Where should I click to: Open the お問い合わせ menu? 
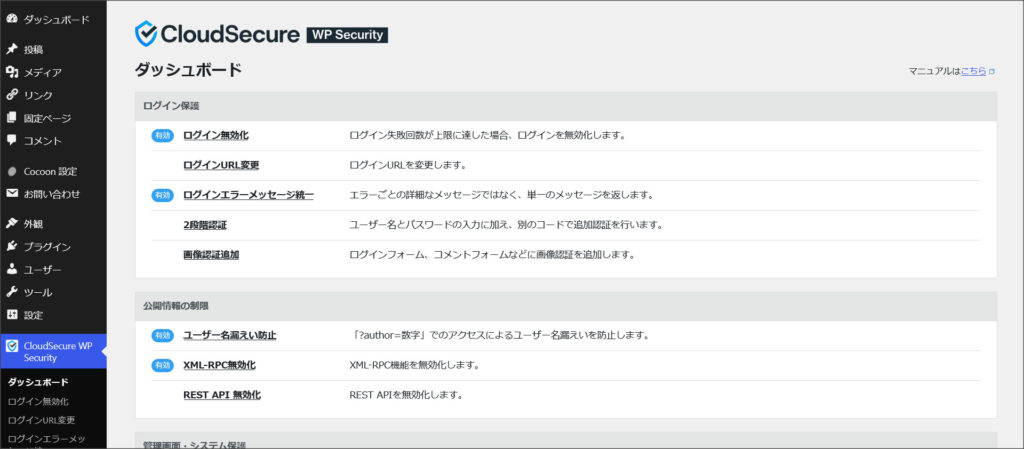click(x=53, y=194)
